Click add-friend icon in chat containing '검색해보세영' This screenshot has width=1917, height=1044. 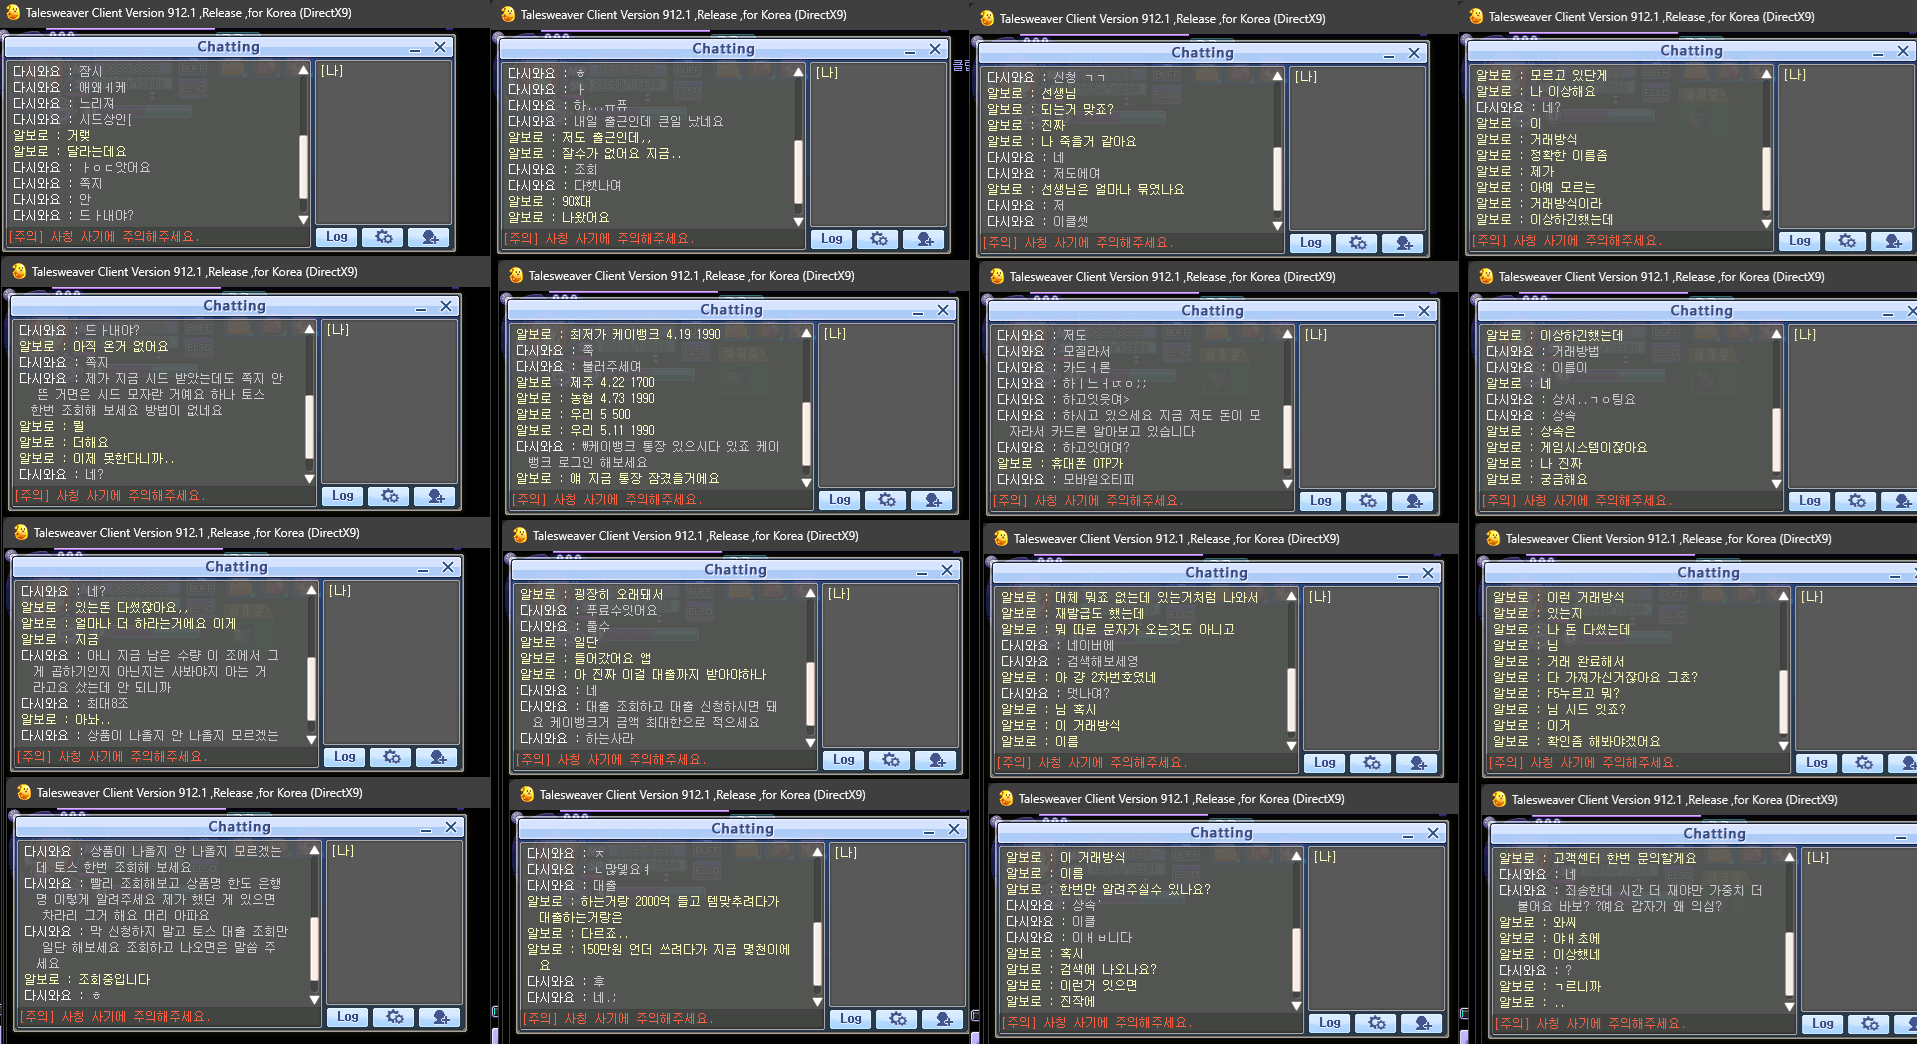(1418, 763)
